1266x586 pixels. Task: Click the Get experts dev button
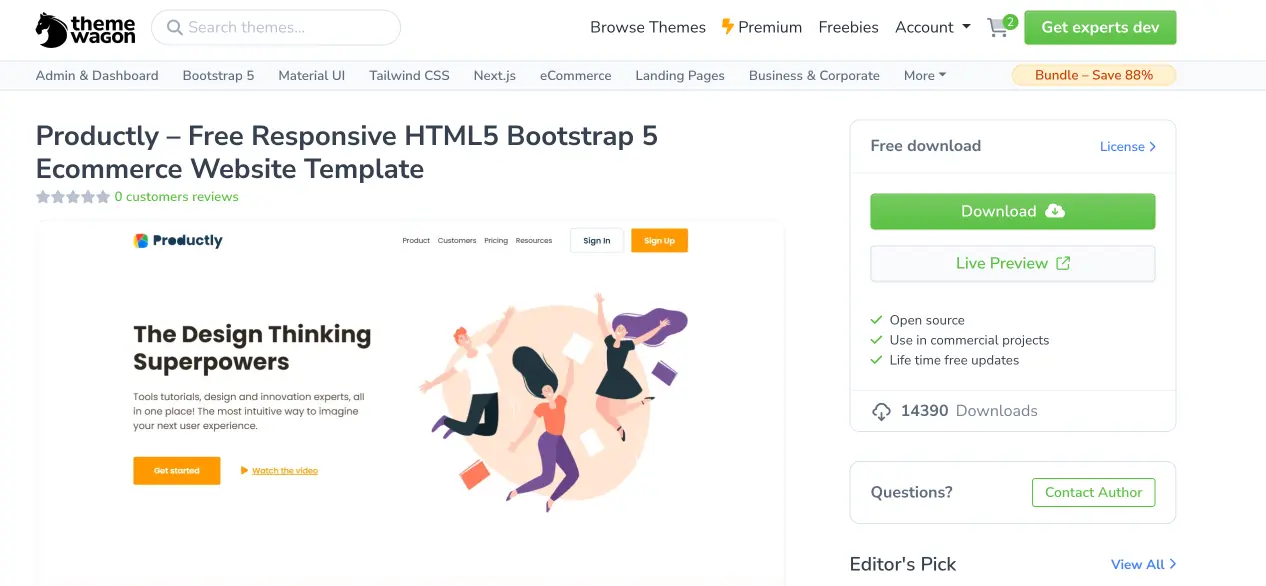[1100, 27]
